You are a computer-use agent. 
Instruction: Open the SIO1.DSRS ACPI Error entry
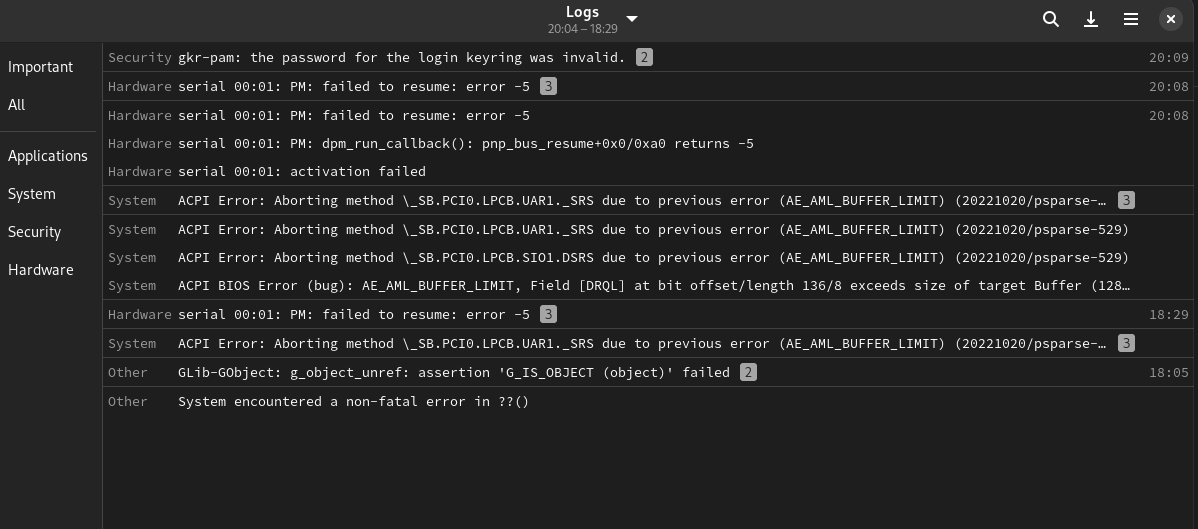650,257
